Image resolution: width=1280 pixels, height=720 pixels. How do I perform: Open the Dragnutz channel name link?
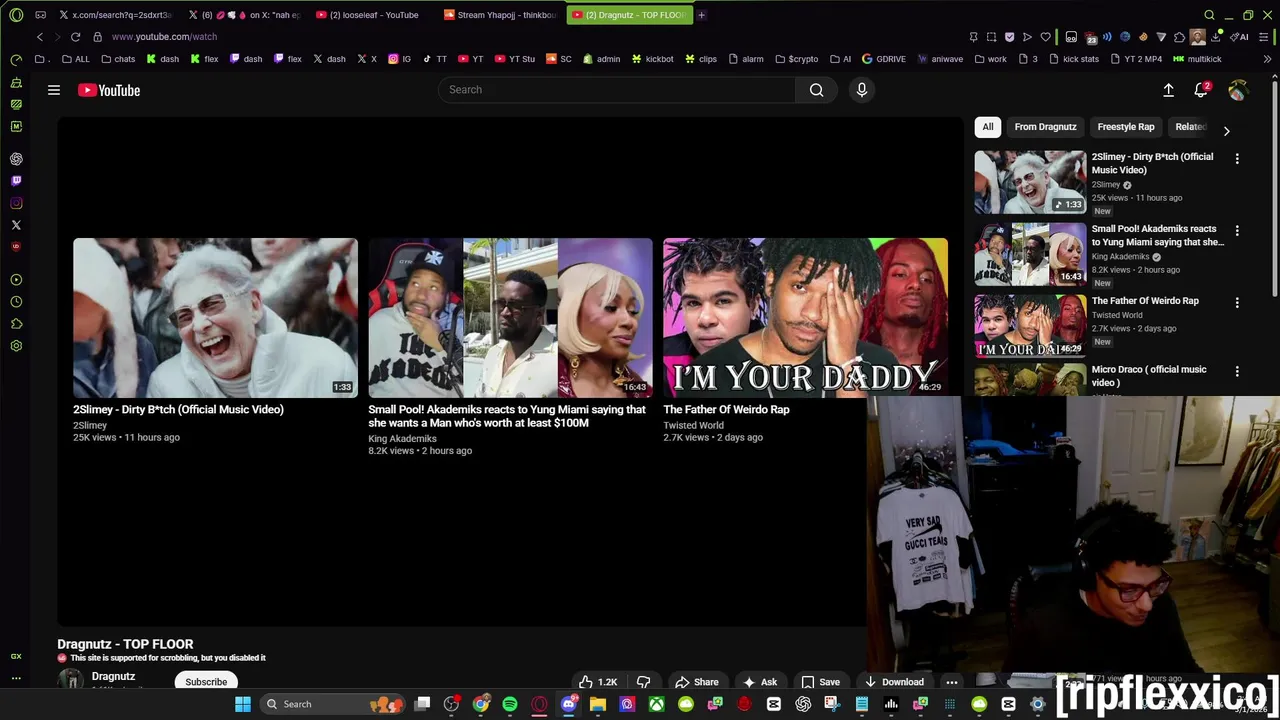113,677
